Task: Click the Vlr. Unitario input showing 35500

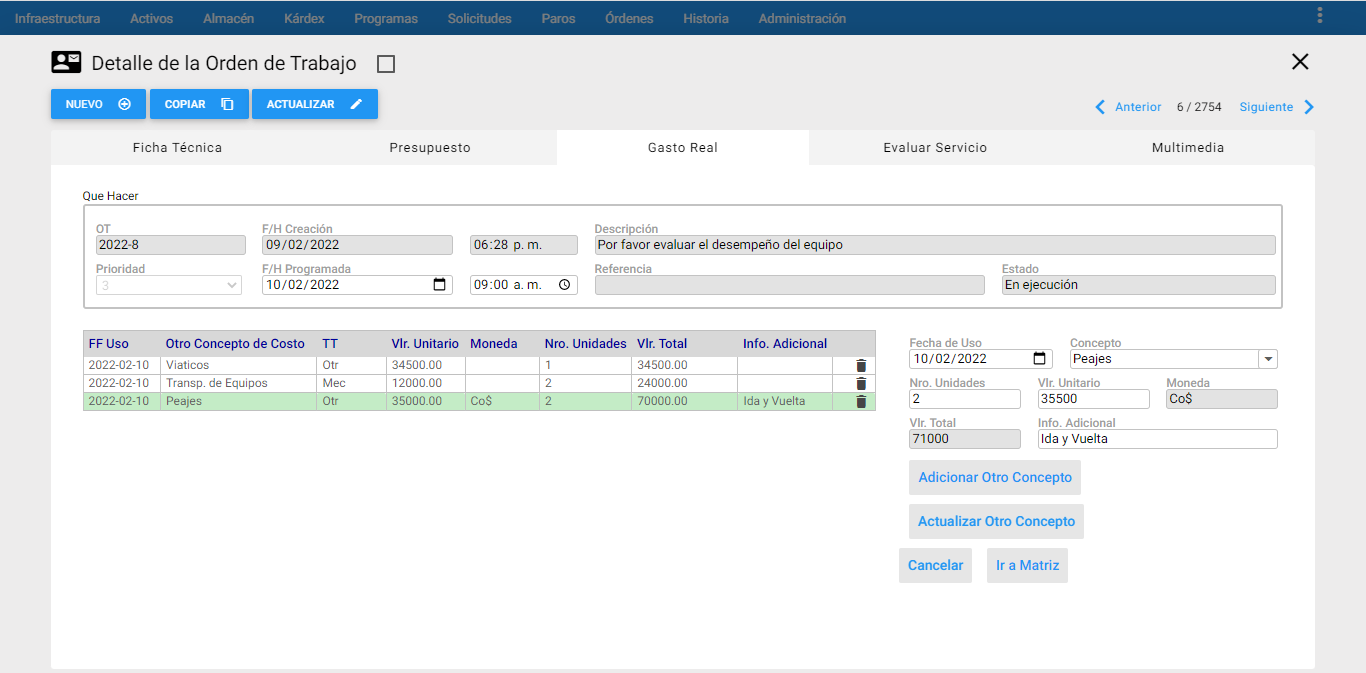Action: coord(1093,399)
